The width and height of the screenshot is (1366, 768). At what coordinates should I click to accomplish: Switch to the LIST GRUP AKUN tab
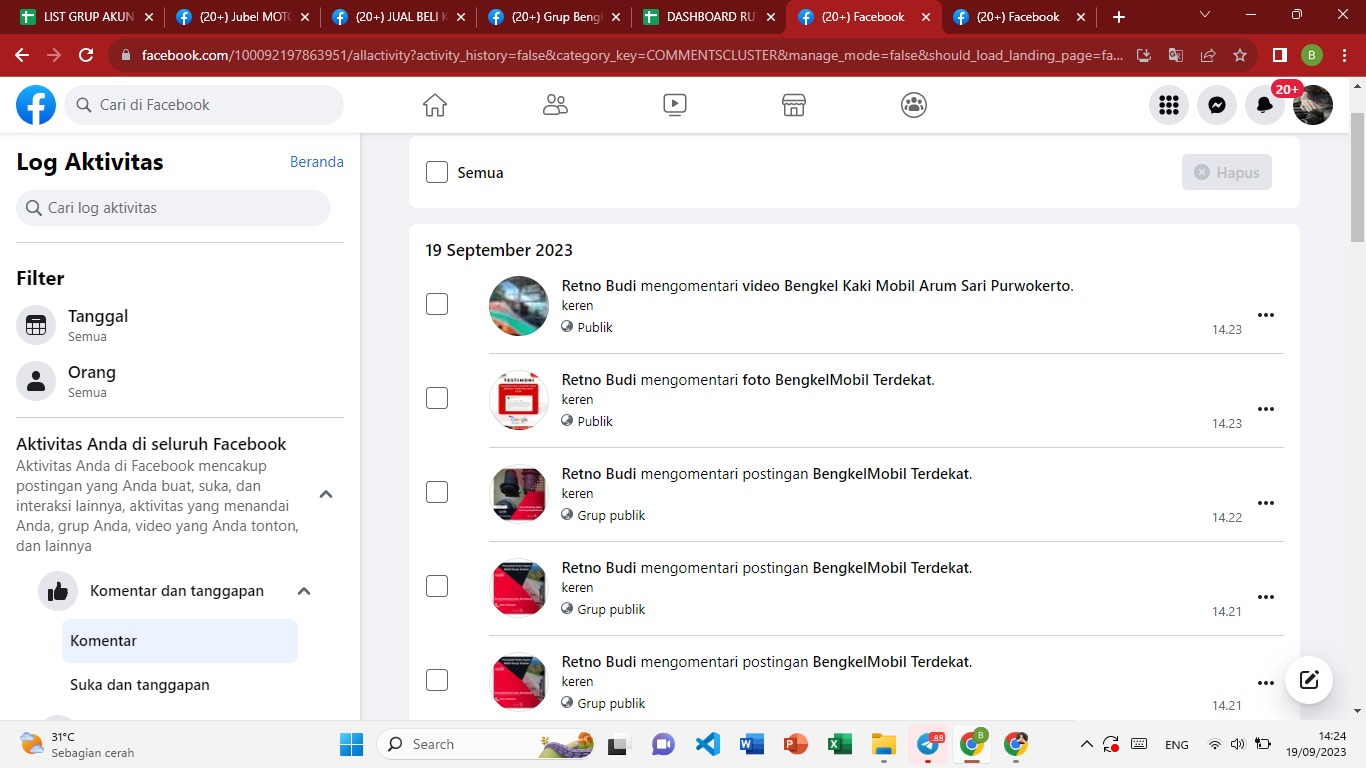point(87,17)
